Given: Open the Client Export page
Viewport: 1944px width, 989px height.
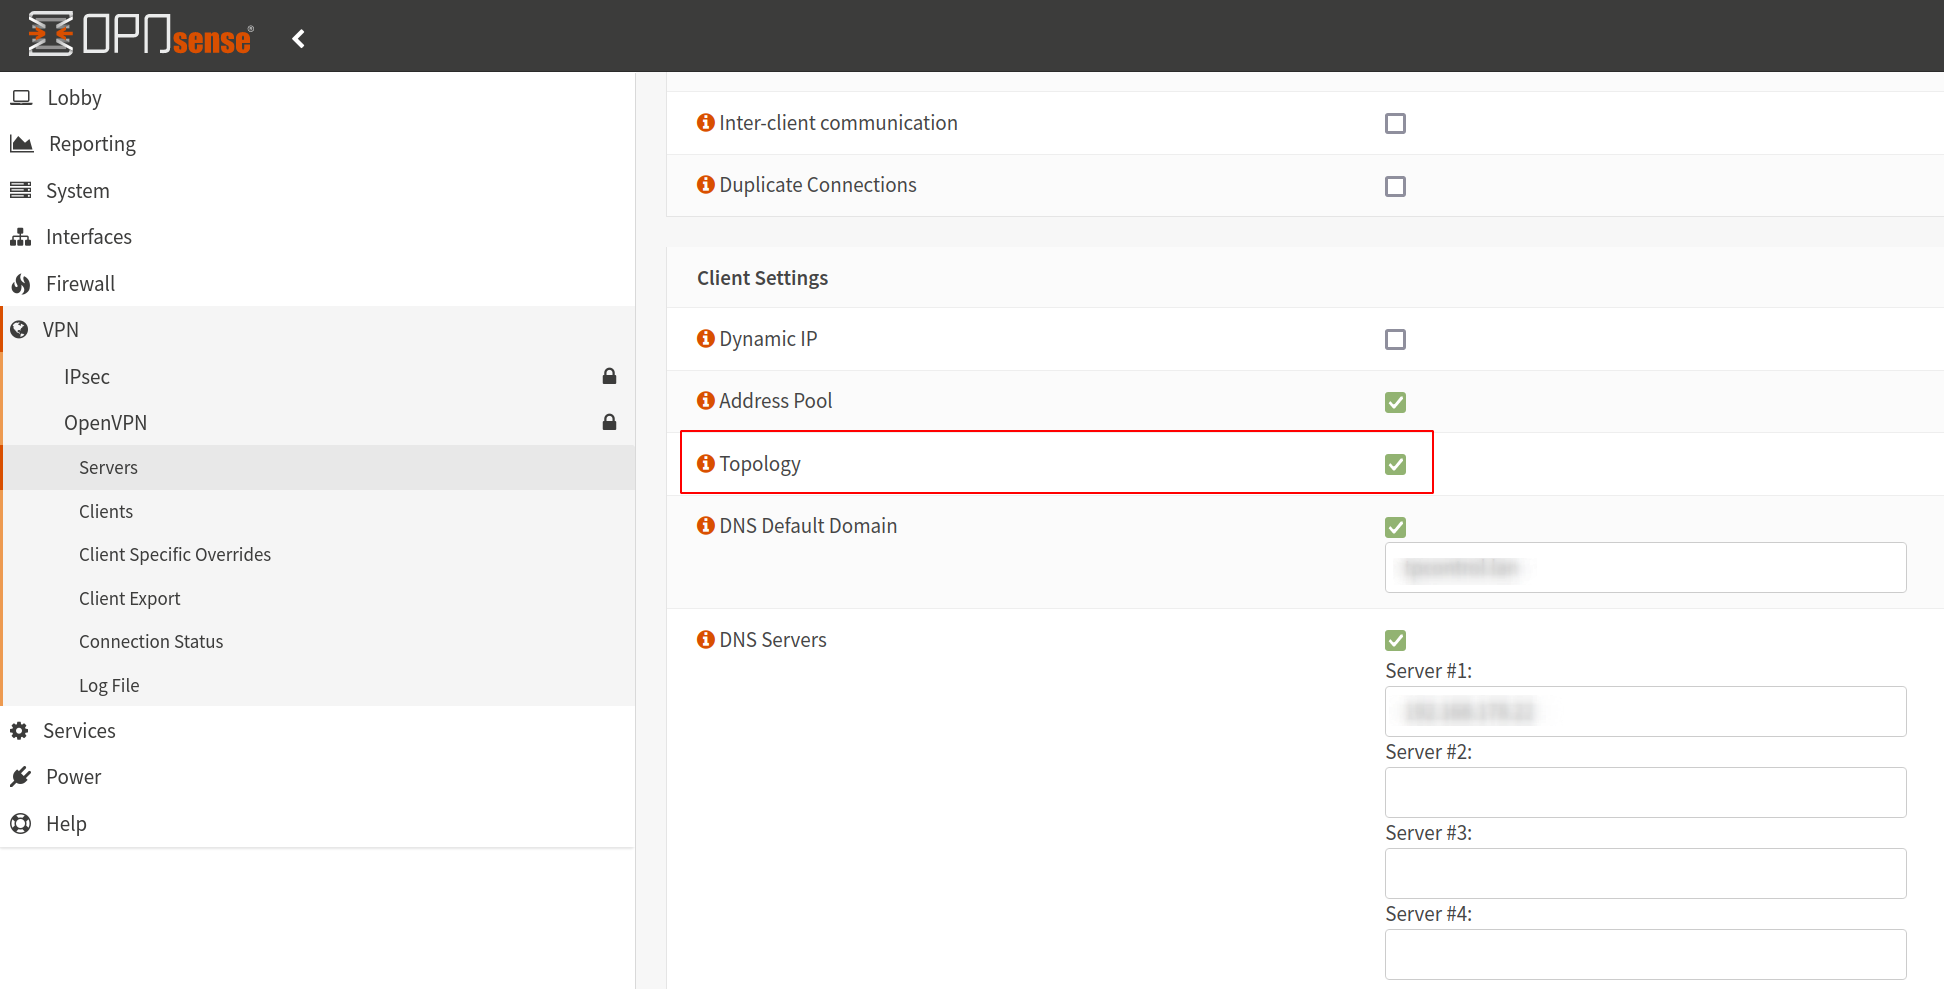Looking at the screenshot, I should point(130,599).
